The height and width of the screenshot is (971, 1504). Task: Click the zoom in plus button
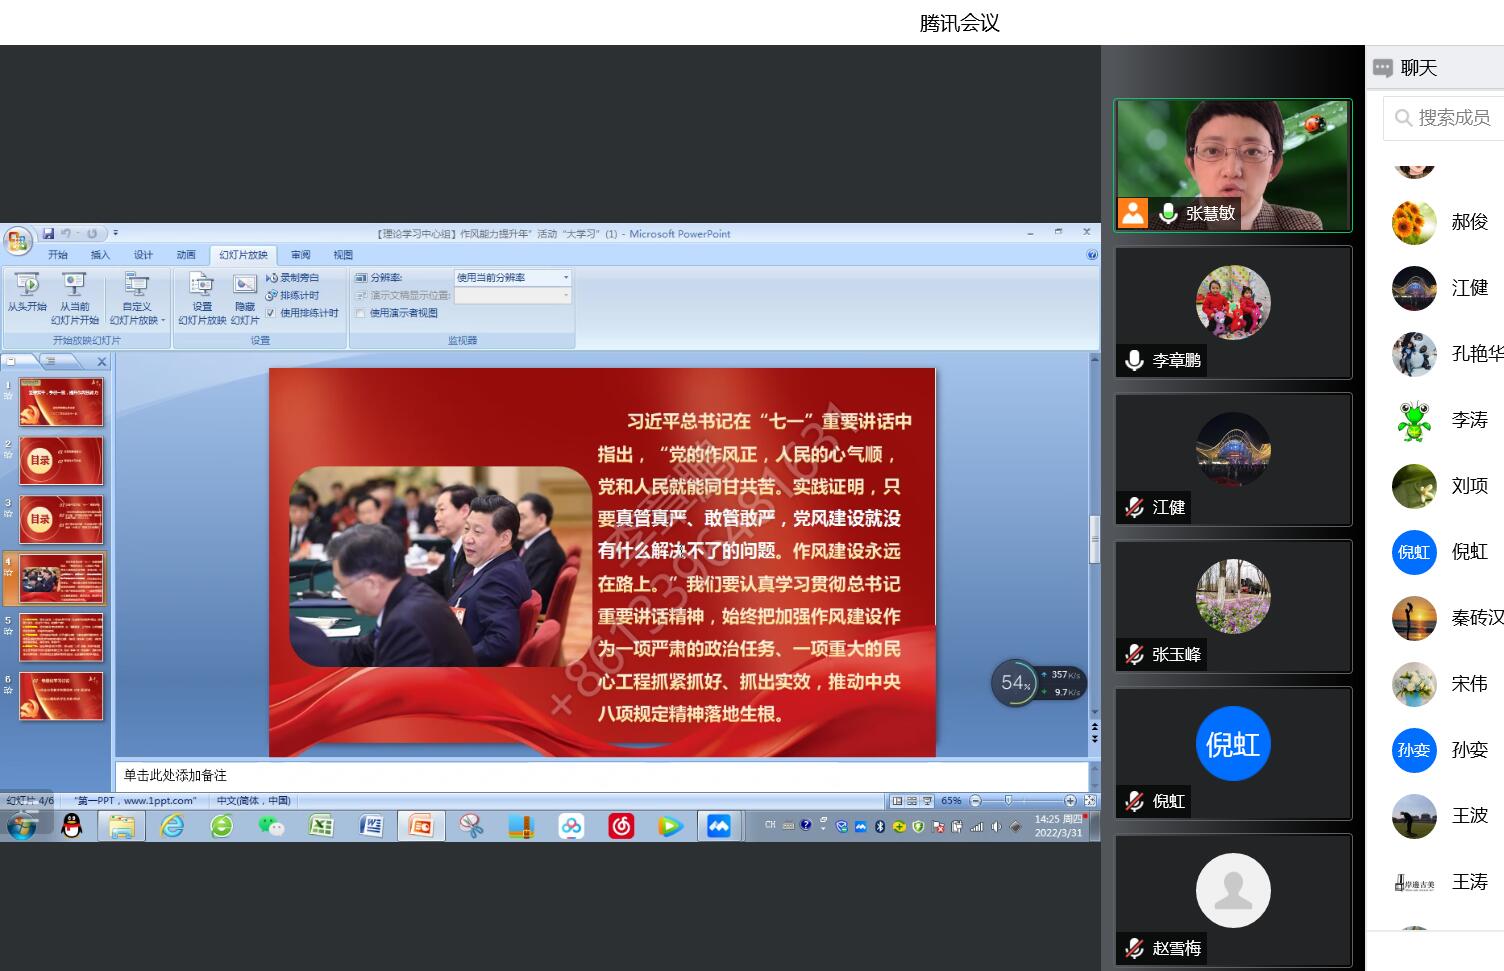[x=1070, y=801]
